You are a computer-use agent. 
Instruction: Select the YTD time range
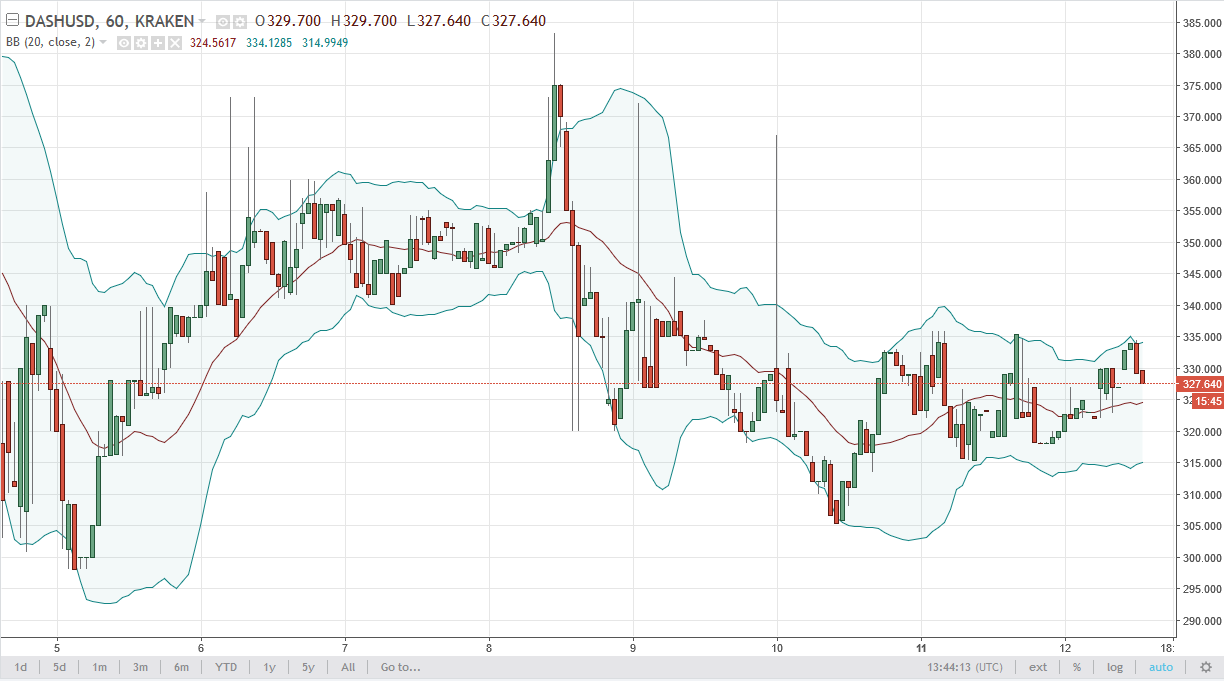point(225,667)
